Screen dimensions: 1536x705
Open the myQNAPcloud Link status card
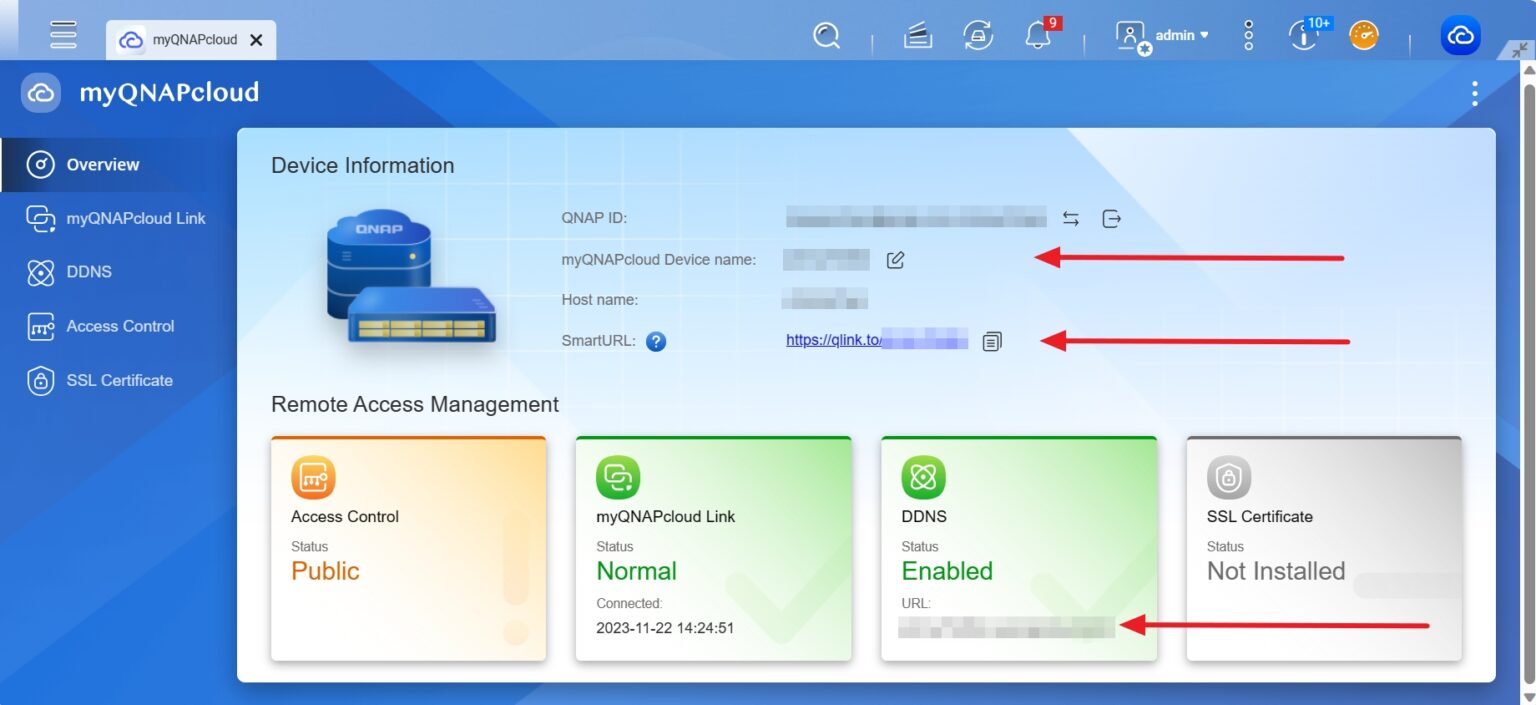click(x=713, y=548)
